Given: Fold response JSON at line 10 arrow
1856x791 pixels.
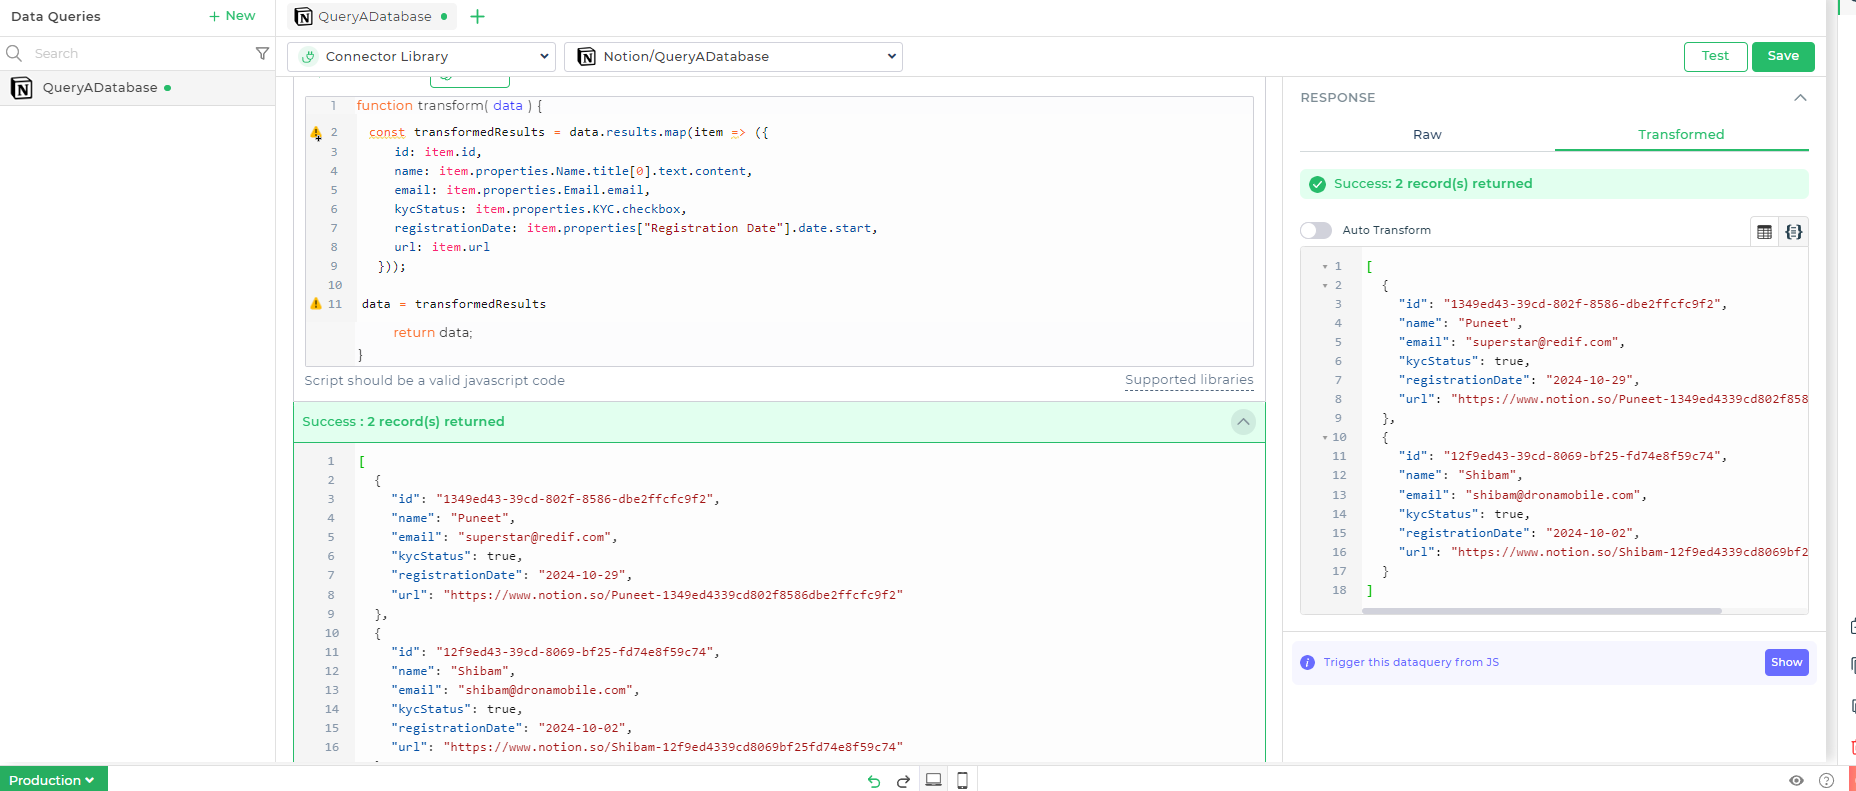Looking at the screenshot, I should 1325,438.
